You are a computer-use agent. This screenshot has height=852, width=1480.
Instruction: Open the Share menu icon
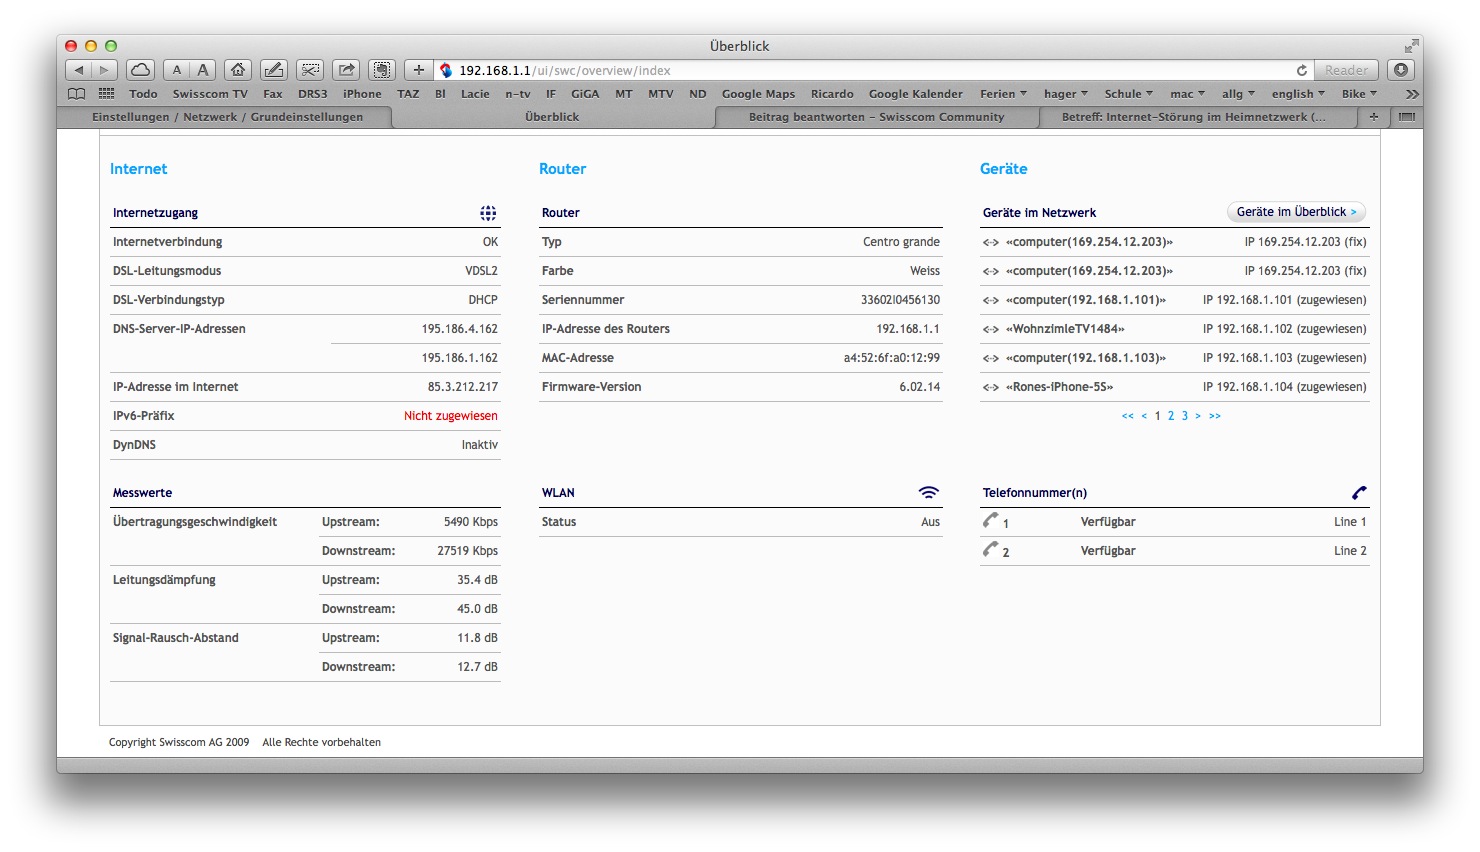point(346,70)
